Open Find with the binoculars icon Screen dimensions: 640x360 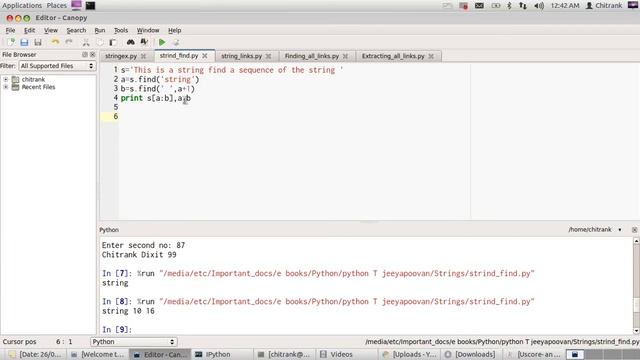point(131,42)
